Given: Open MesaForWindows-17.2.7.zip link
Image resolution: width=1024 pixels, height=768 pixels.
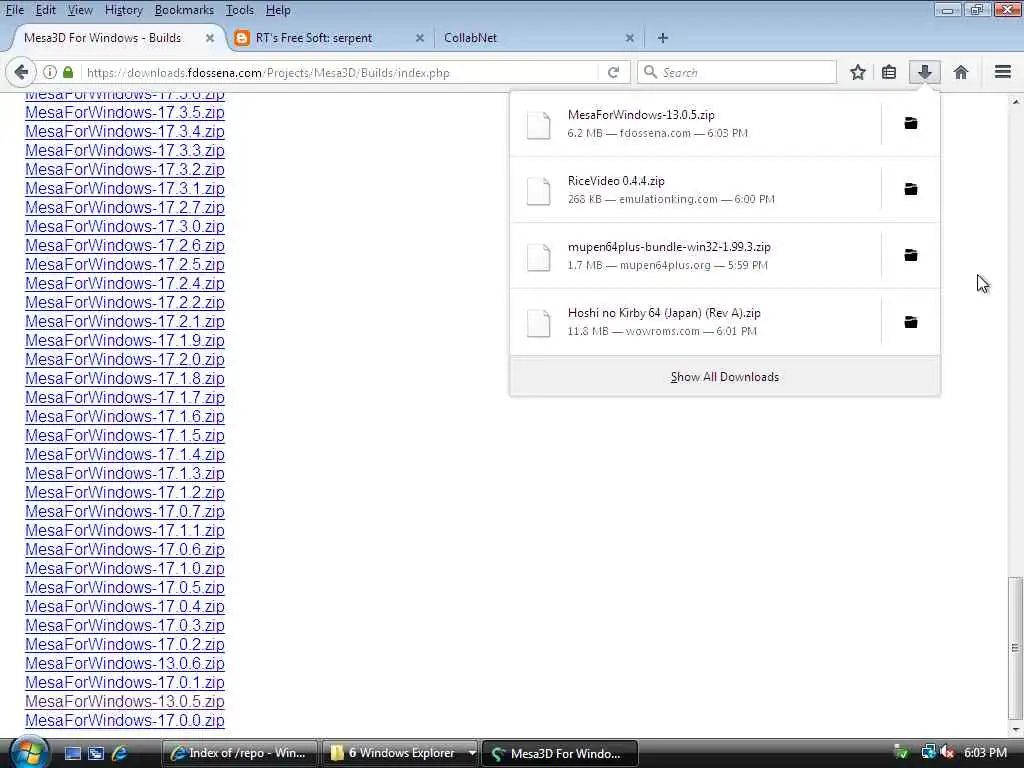Looking at the screenshot, I should pos(125,207).
